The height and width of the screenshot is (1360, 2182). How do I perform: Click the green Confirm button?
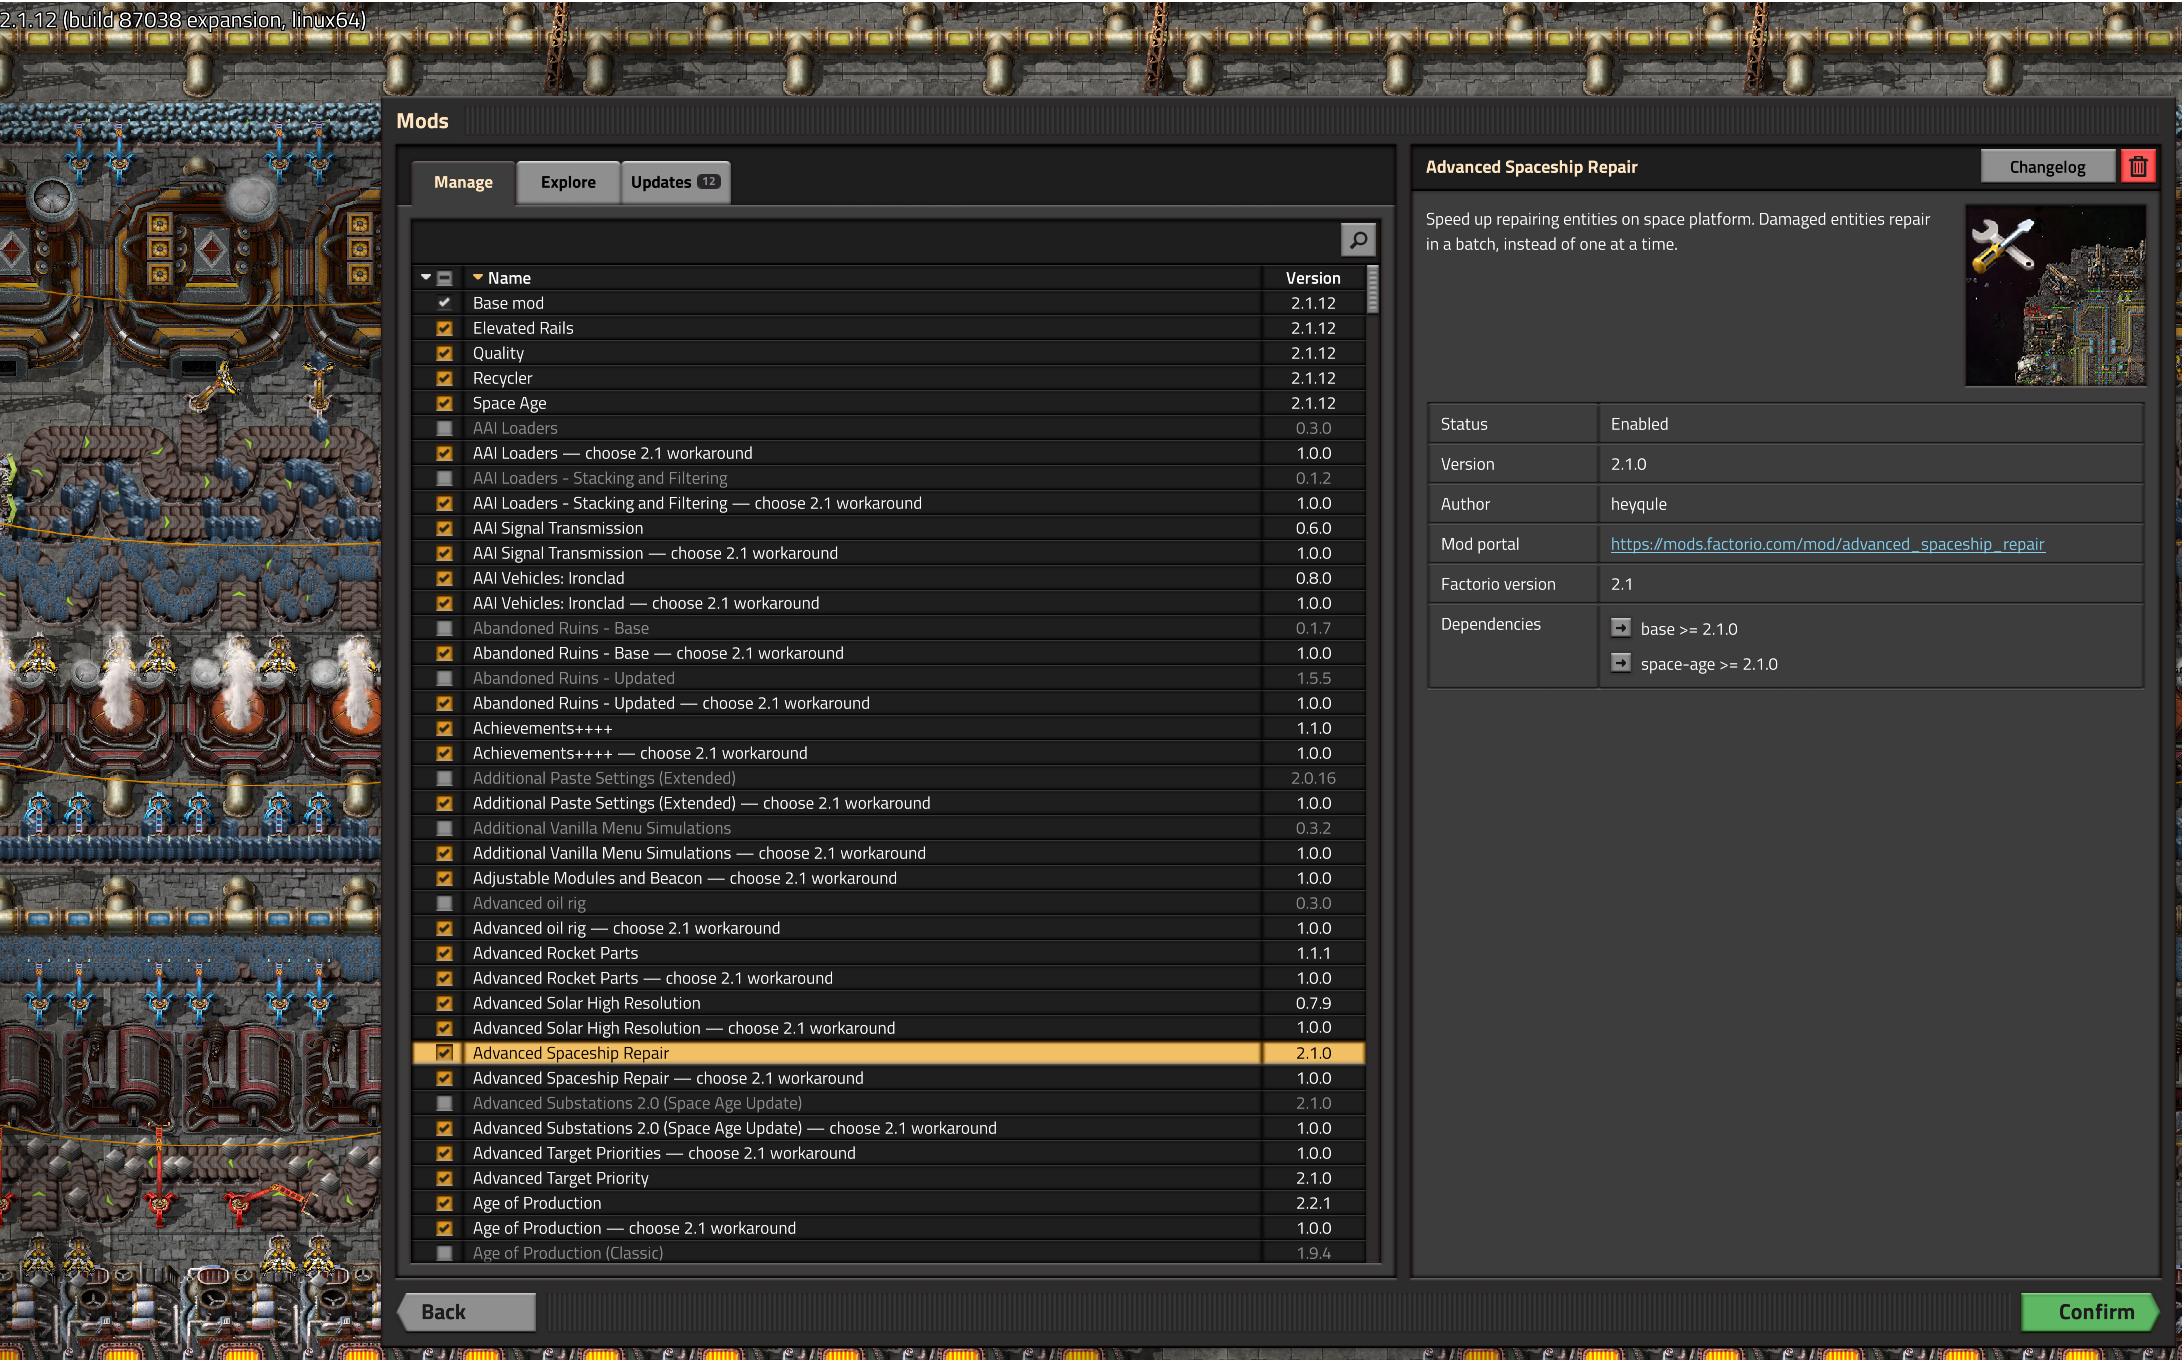pyautogui.click(x=2089, y=1311)
